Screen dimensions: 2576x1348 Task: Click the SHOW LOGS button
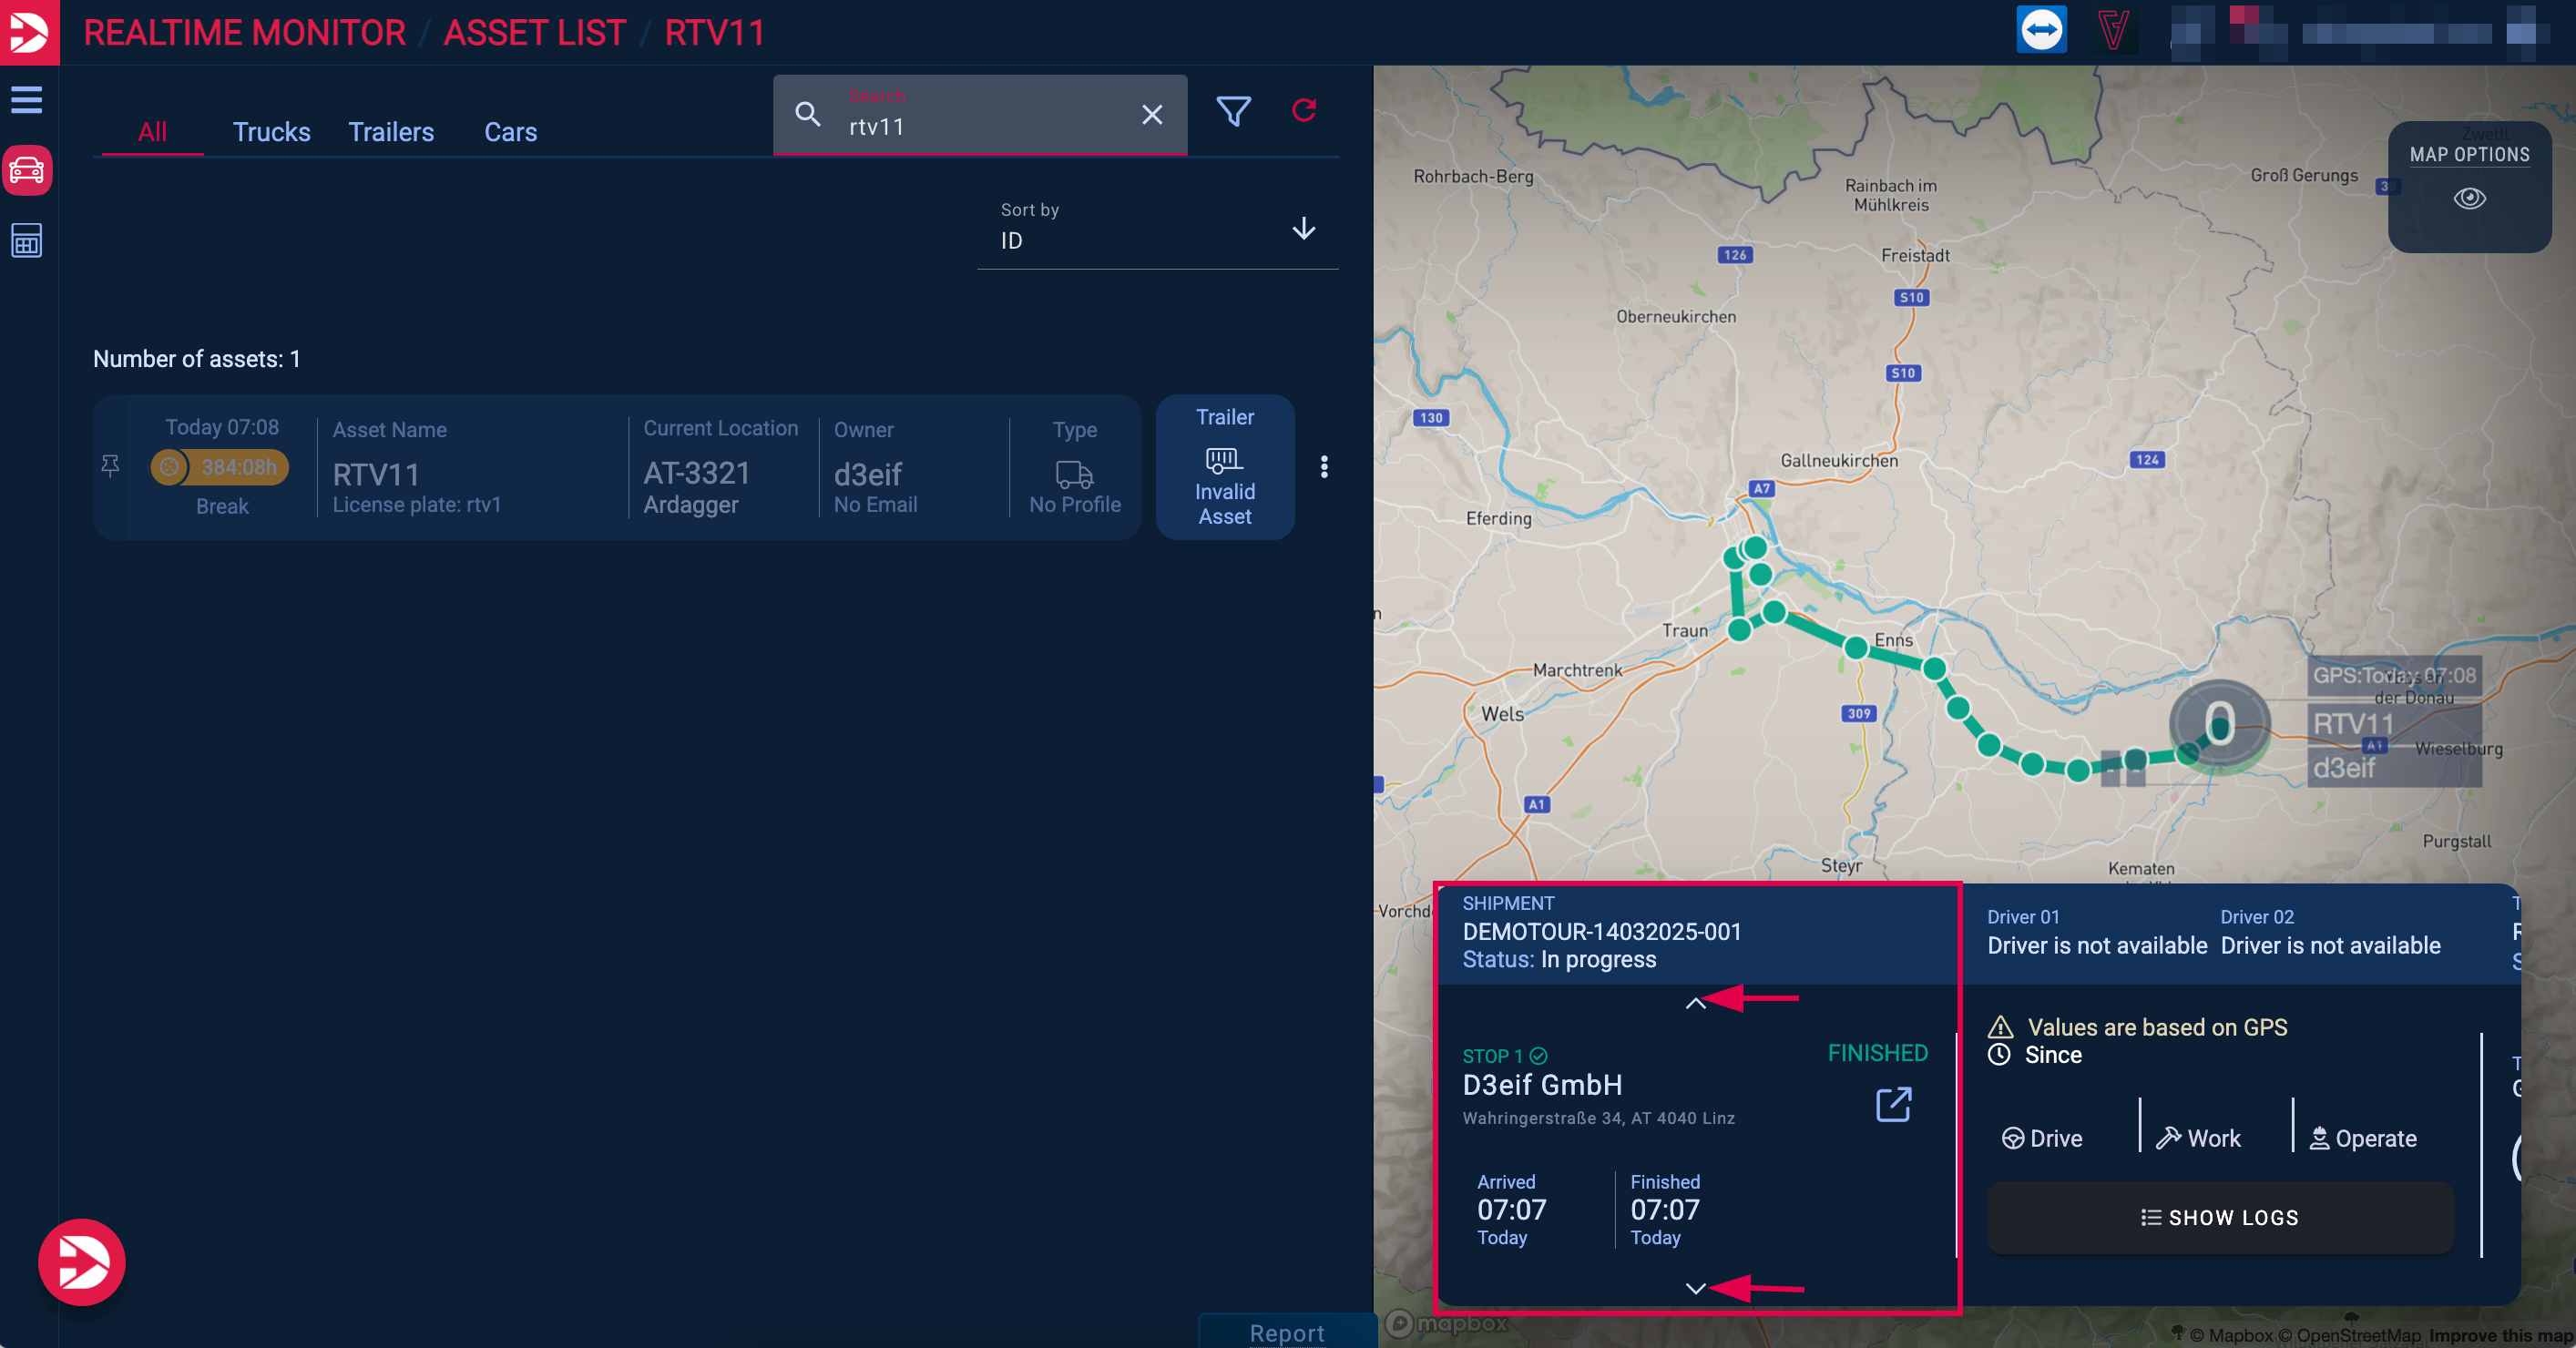pos(2219,1218)
